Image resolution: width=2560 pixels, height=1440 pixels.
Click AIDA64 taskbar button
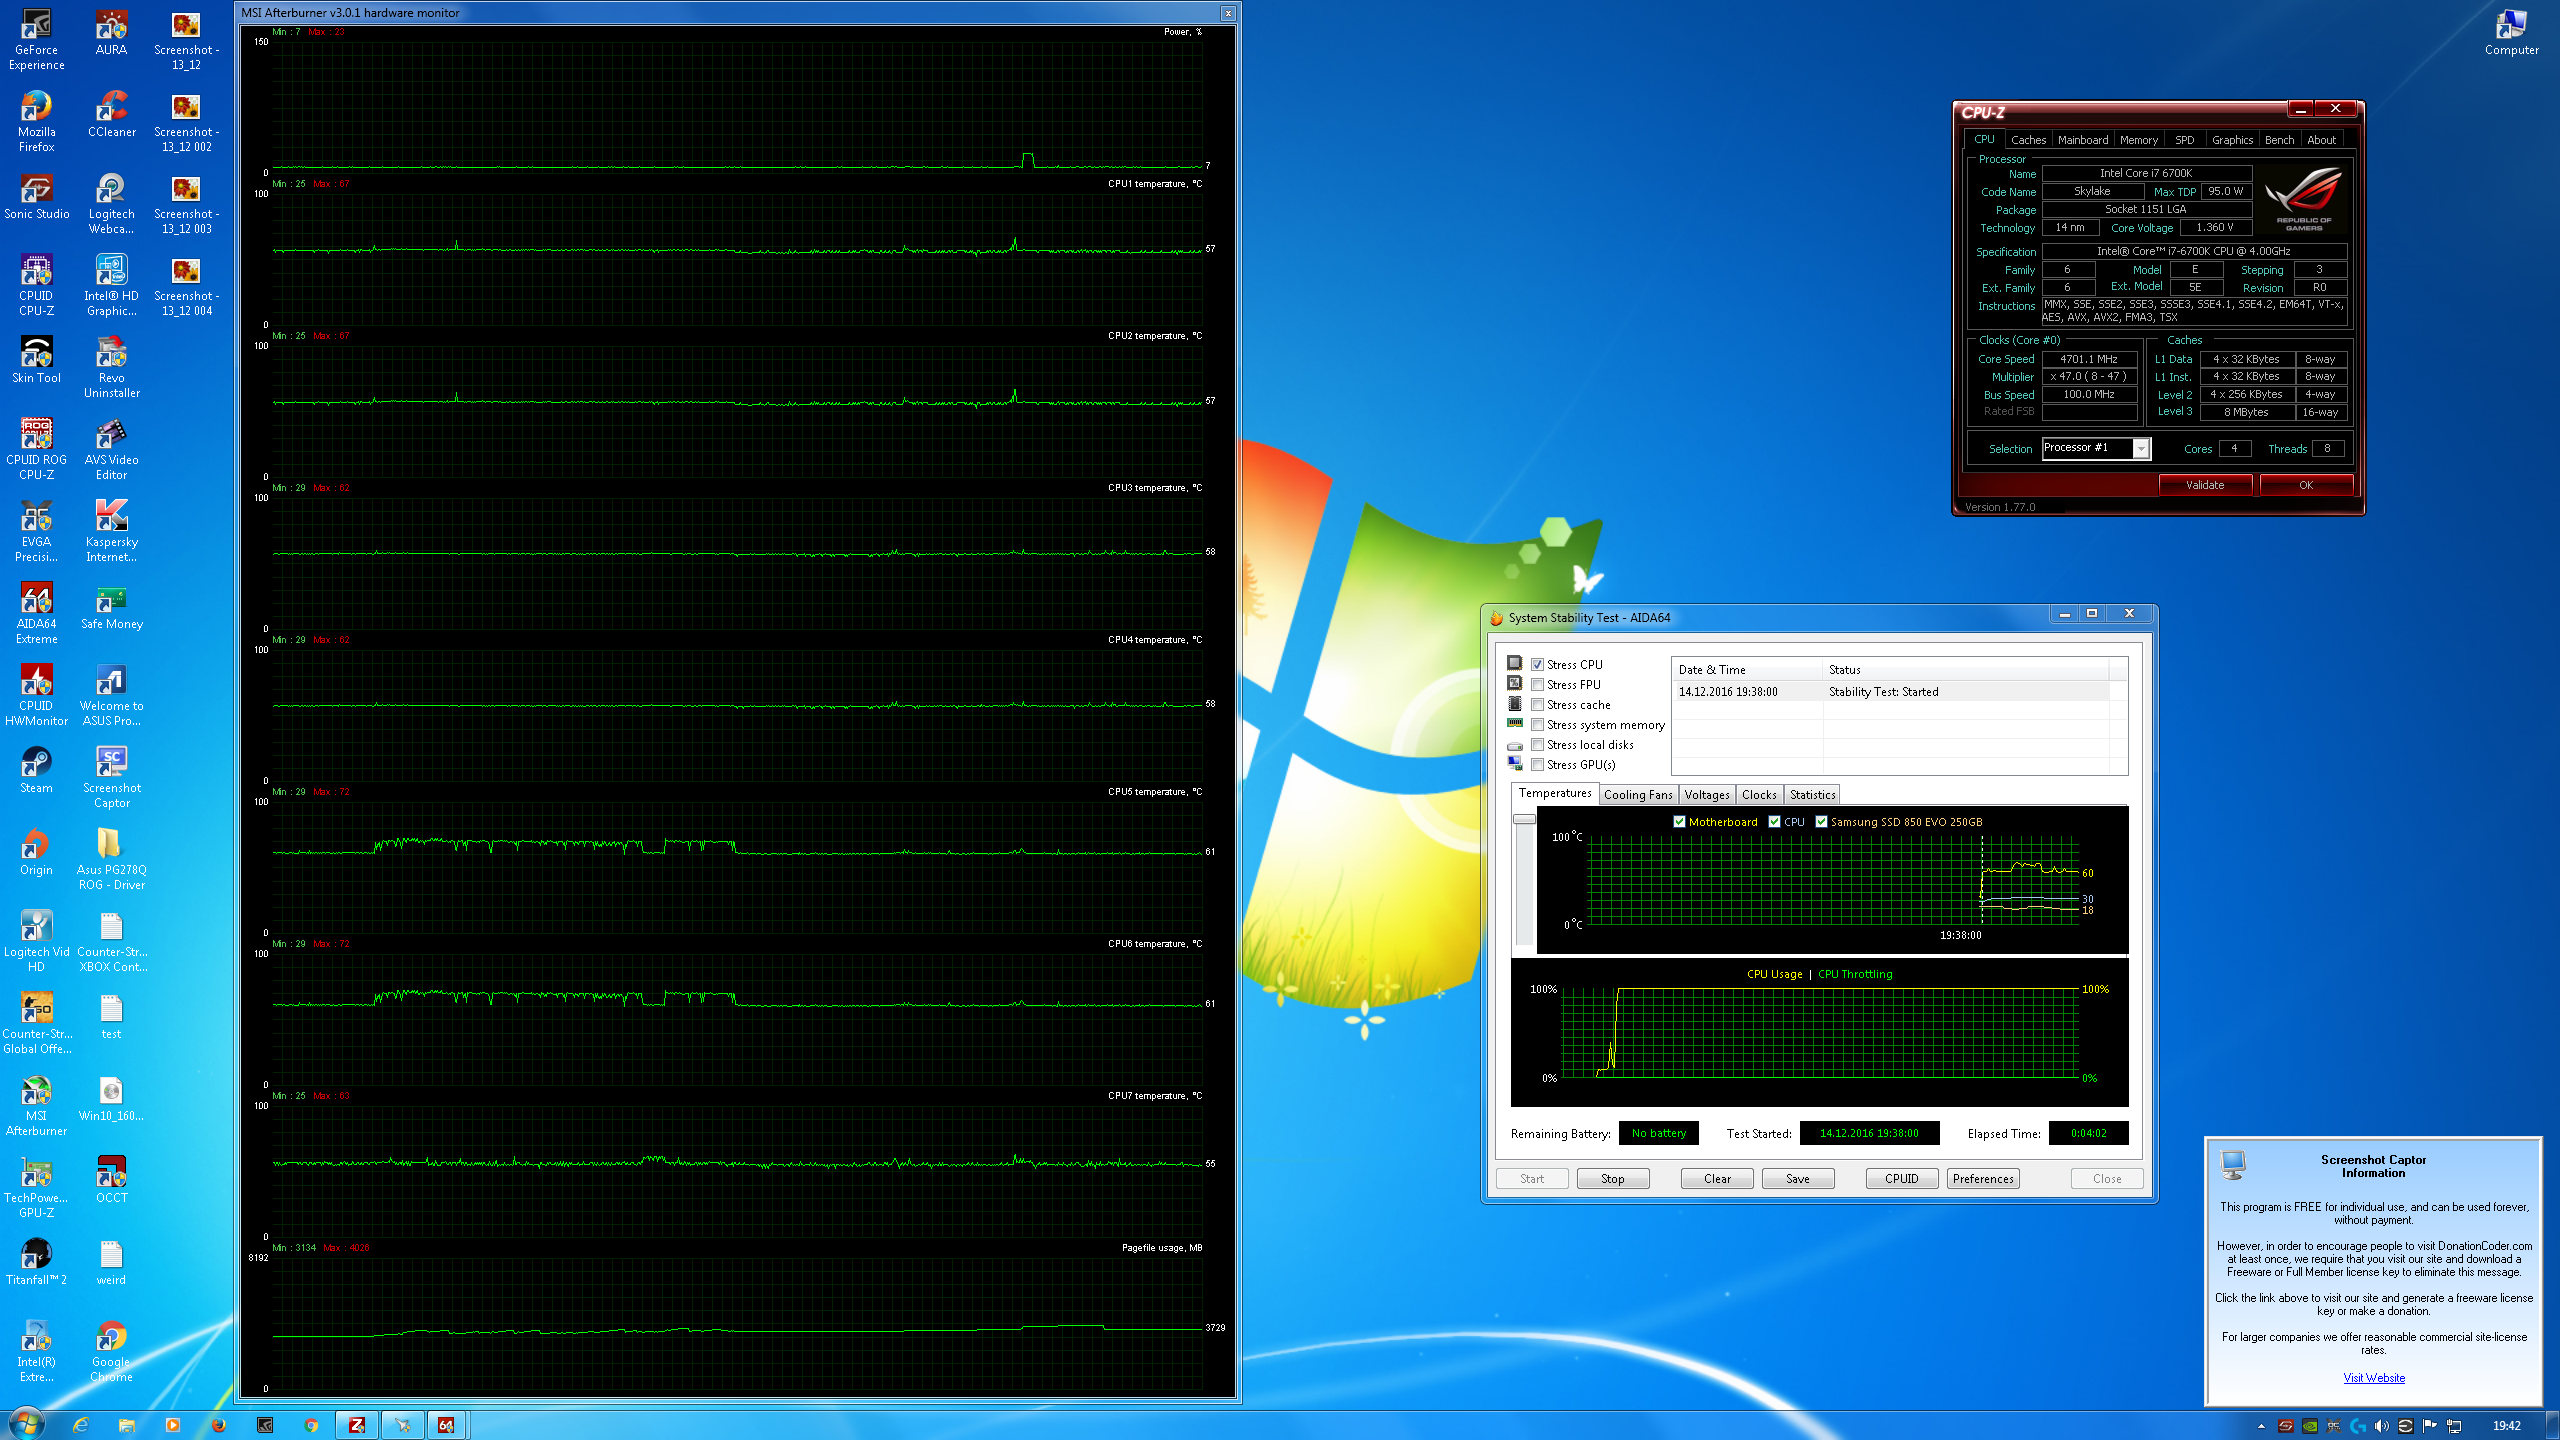[447, 1425]
